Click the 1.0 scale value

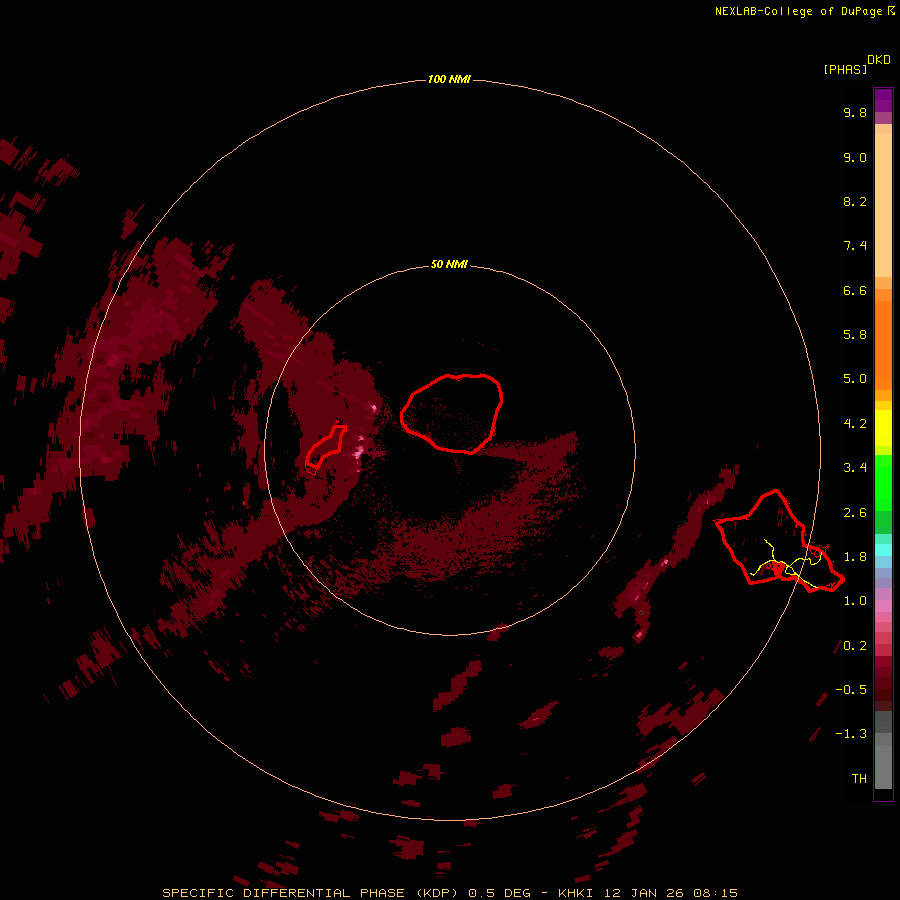coord(855,601)
